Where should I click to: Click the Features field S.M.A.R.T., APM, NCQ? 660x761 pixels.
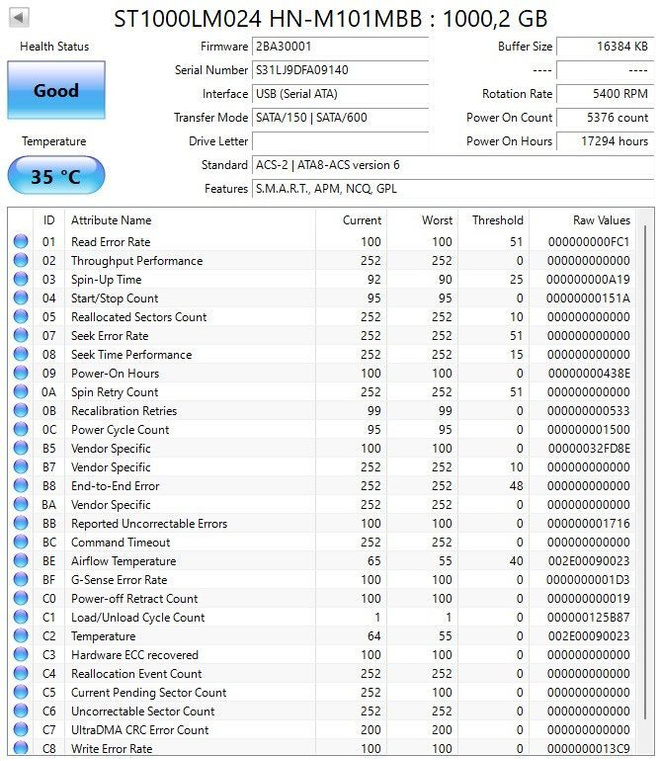tap(453, 189)
